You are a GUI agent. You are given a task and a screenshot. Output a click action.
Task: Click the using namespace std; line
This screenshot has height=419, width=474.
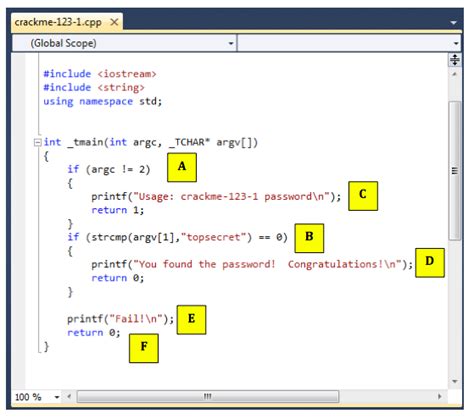102,101
